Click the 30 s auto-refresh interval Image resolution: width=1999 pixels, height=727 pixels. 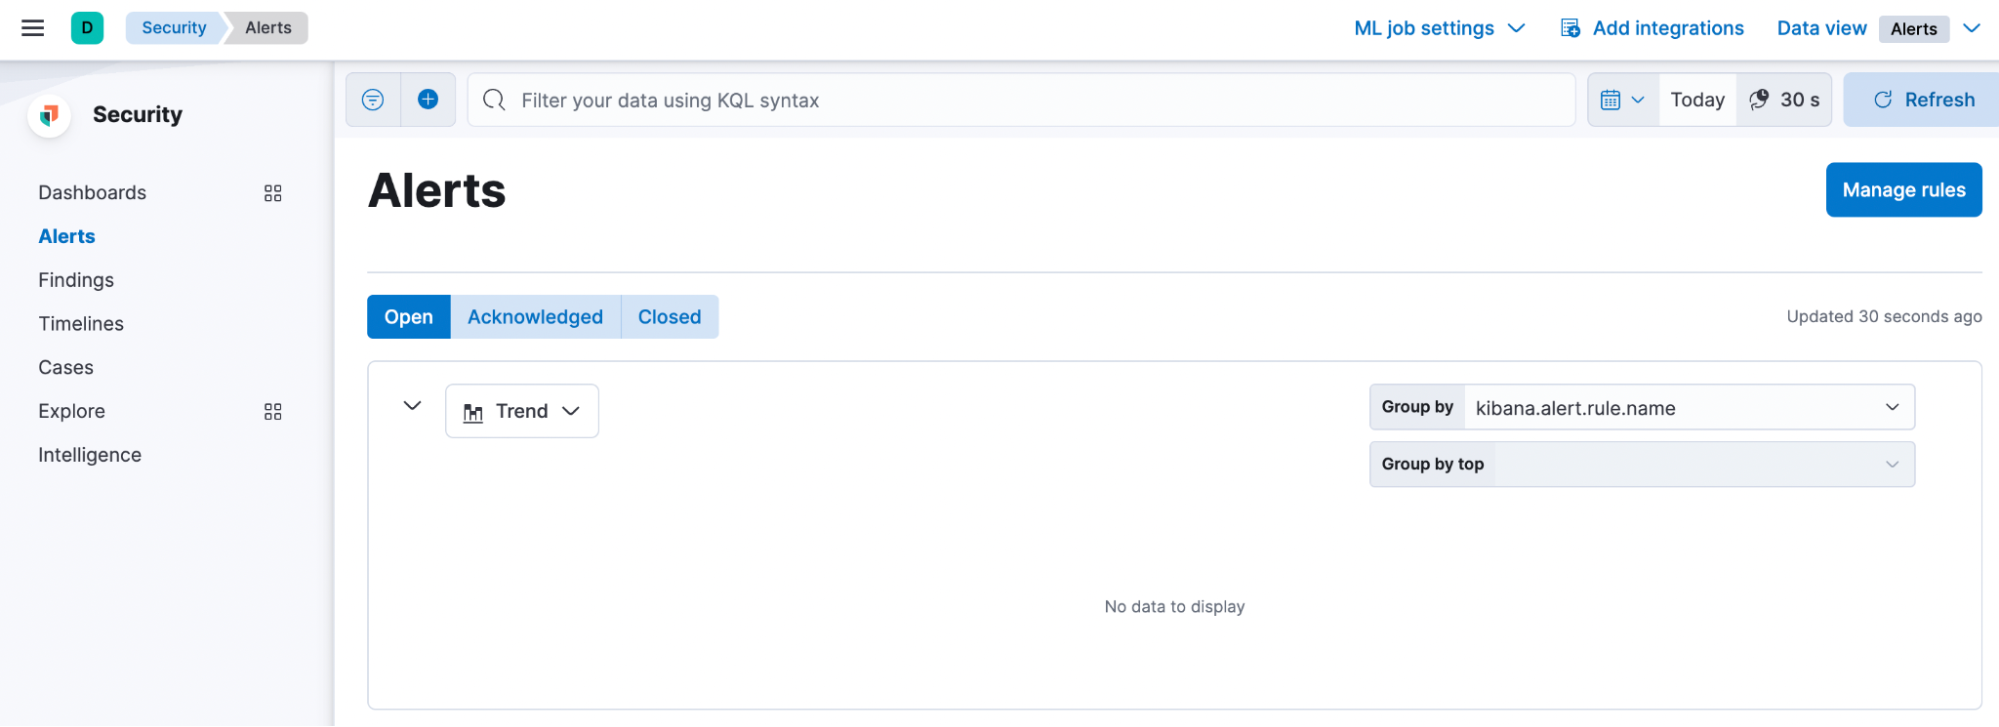[1785, 100]
